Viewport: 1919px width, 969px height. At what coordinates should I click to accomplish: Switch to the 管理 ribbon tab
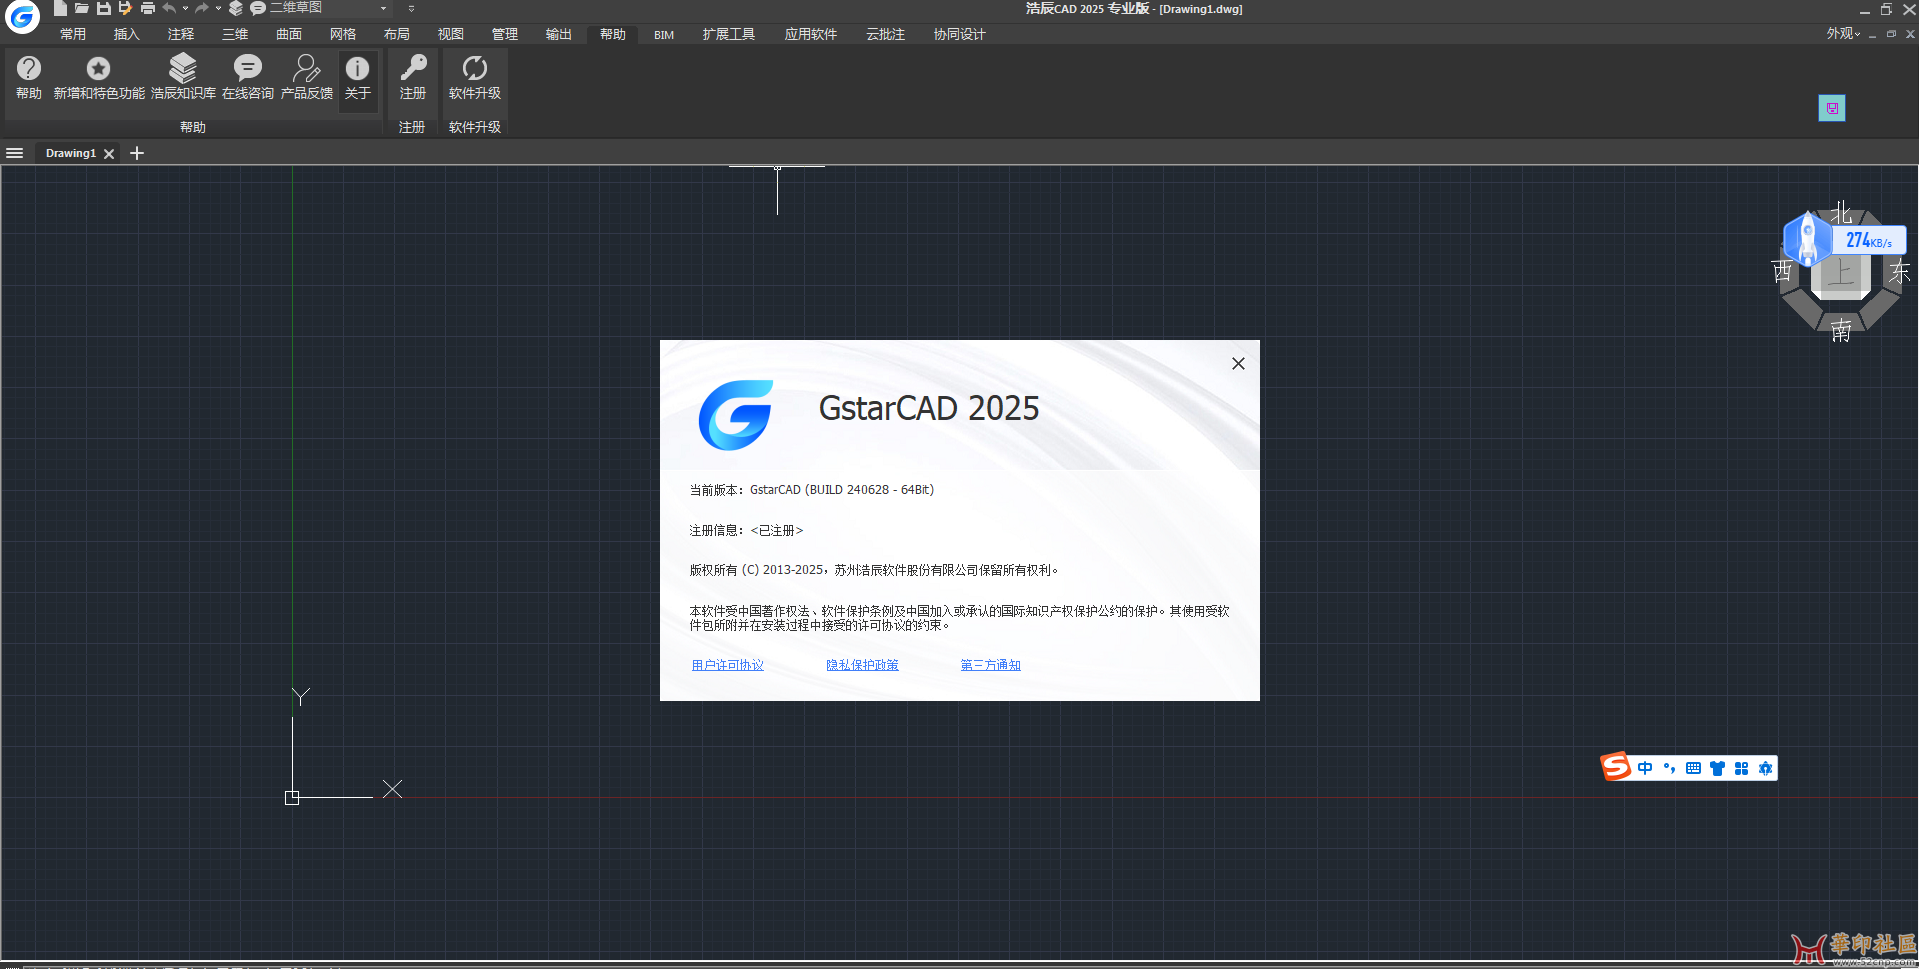click(505, 34)
